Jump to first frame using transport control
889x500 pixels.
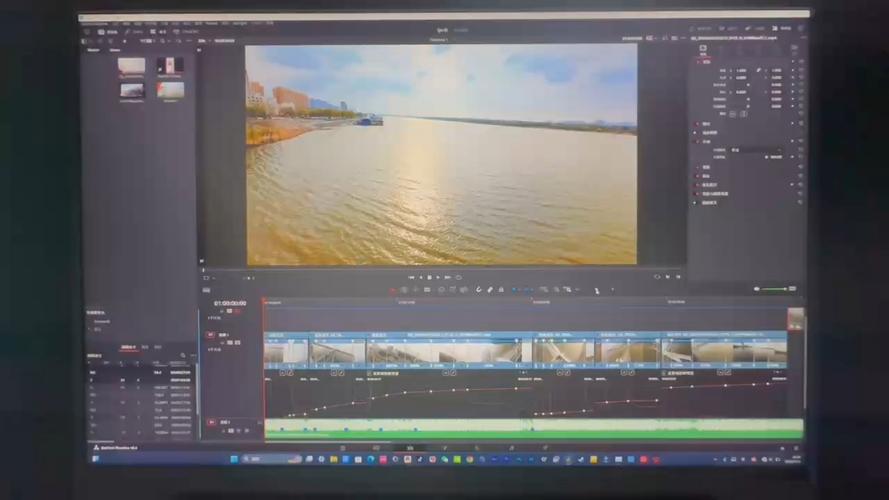point(411,277)
